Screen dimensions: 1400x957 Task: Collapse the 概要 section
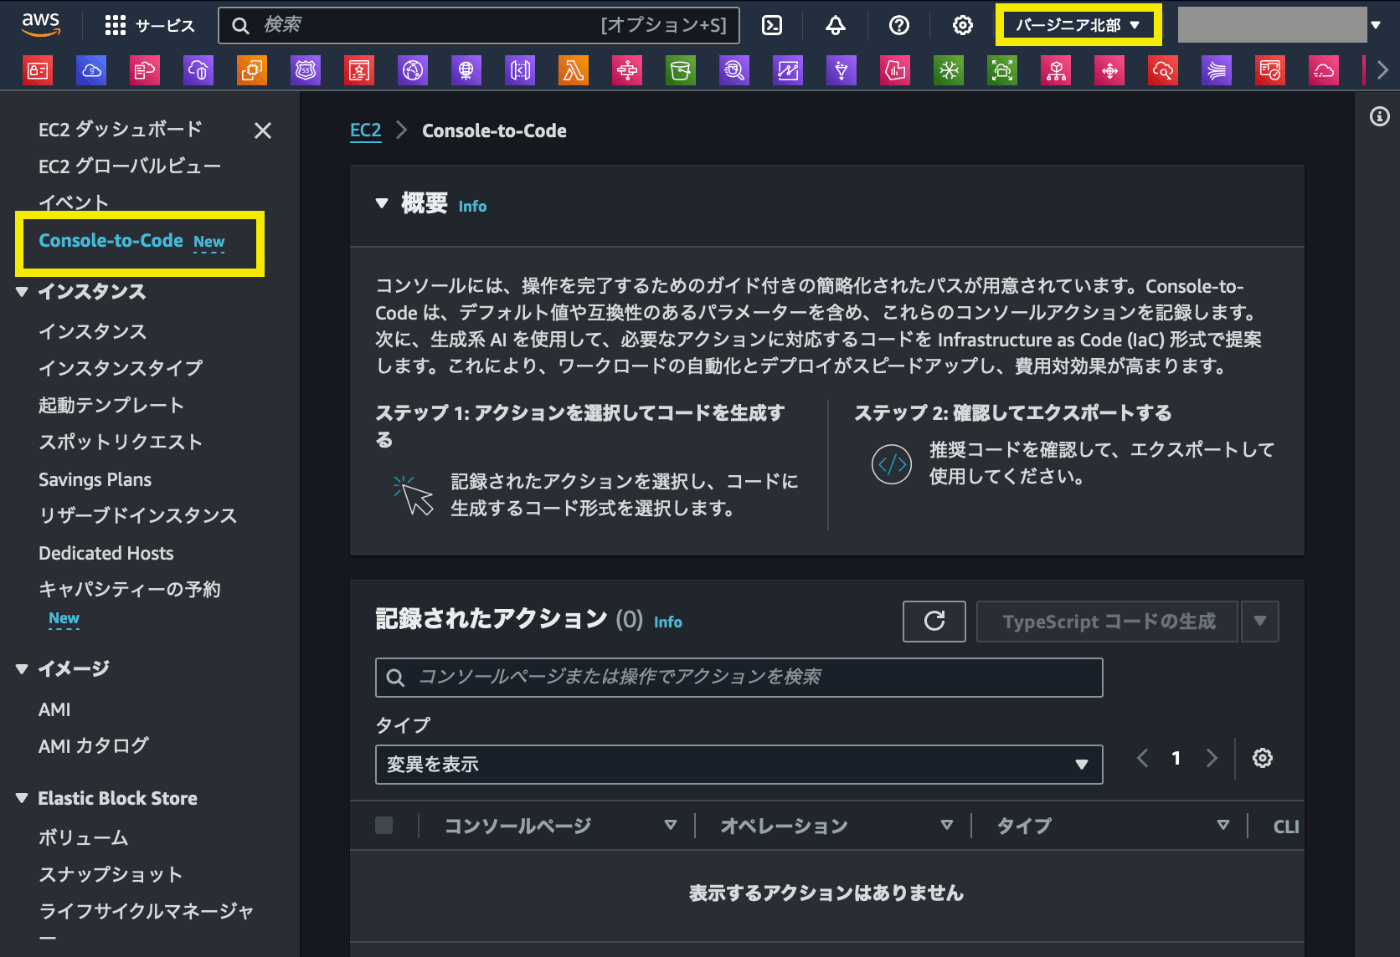point(381,203)
